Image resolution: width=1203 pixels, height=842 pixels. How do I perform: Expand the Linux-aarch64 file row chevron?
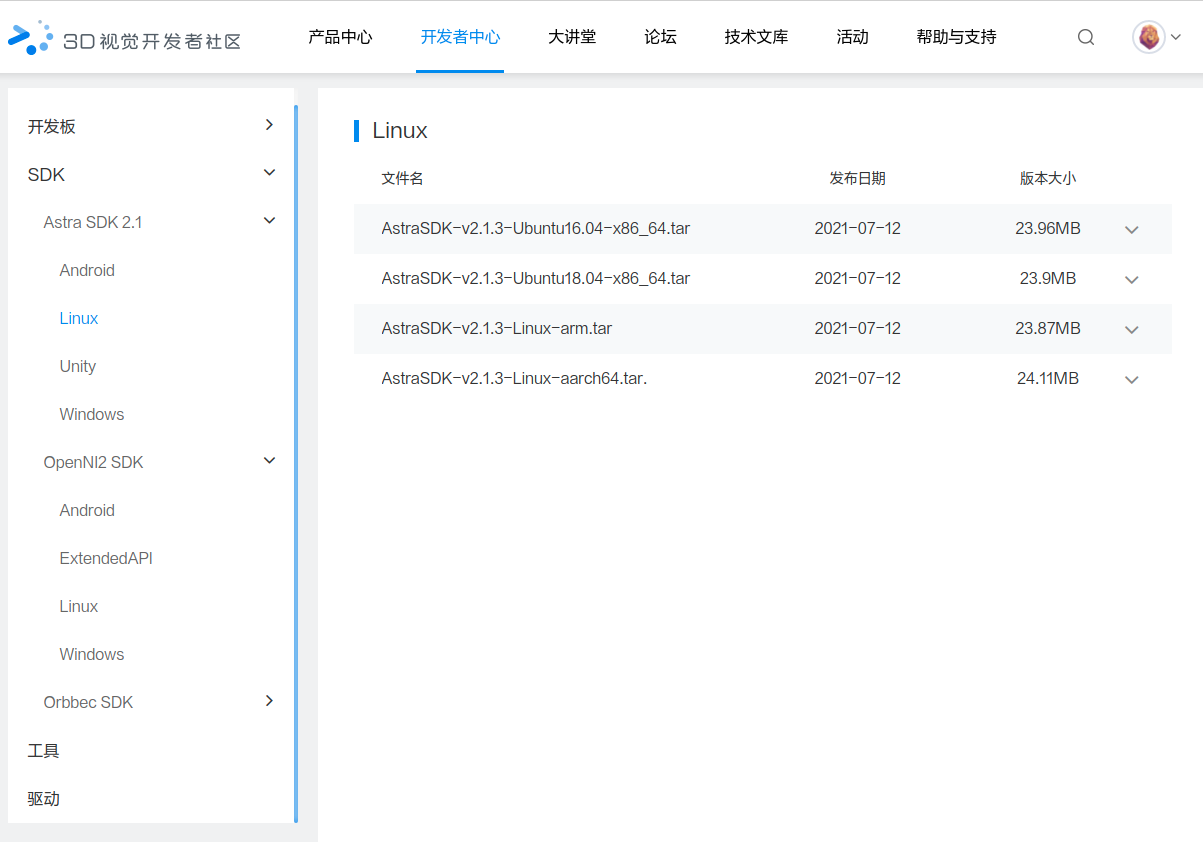(1132, 379)
